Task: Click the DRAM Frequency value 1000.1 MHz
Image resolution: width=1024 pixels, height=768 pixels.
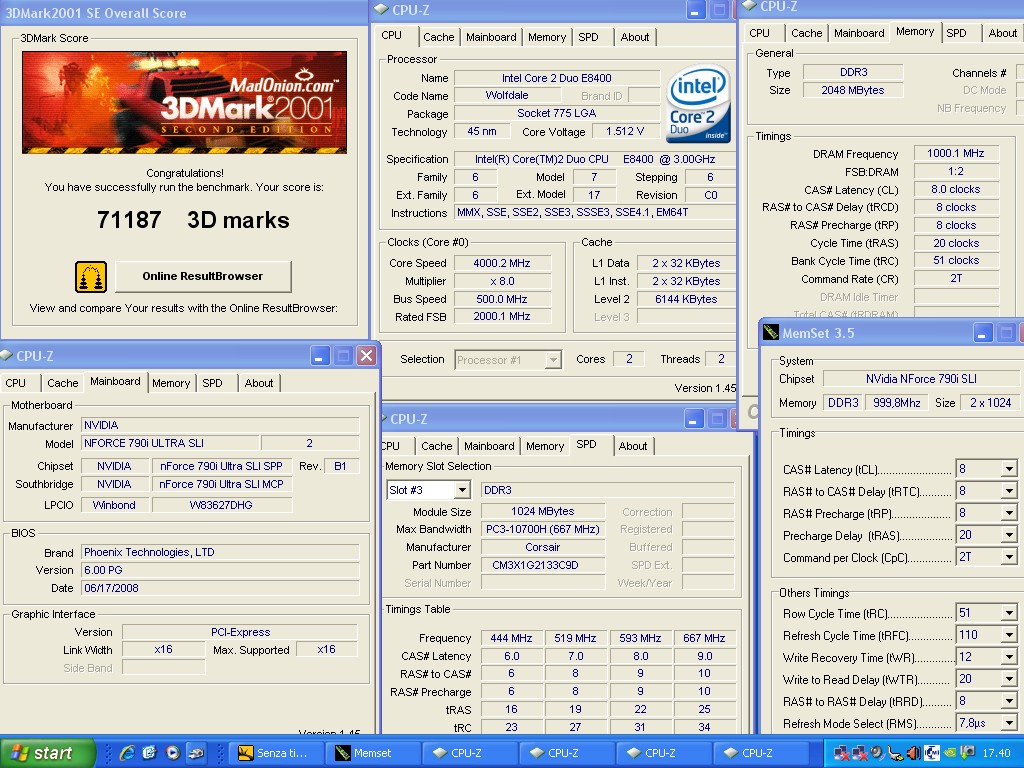Action: click(x=955, y=153)
